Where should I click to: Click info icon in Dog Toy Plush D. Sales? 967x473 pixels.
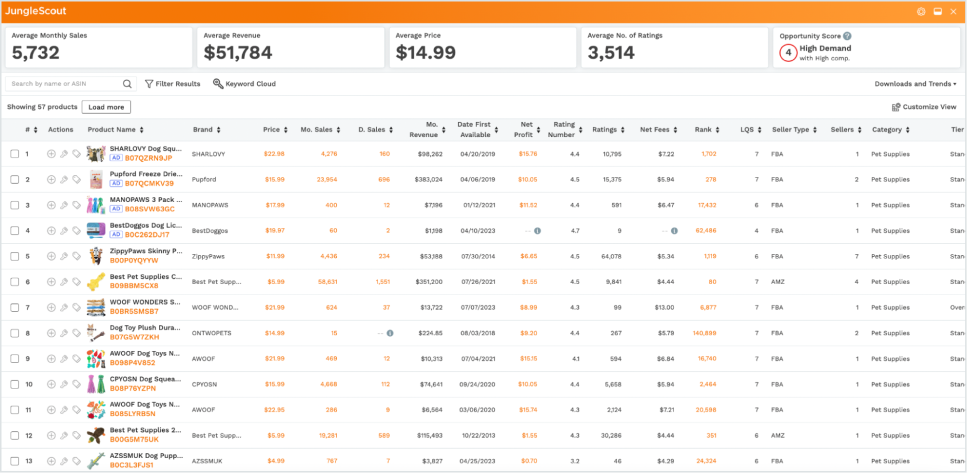click(390, 333)
